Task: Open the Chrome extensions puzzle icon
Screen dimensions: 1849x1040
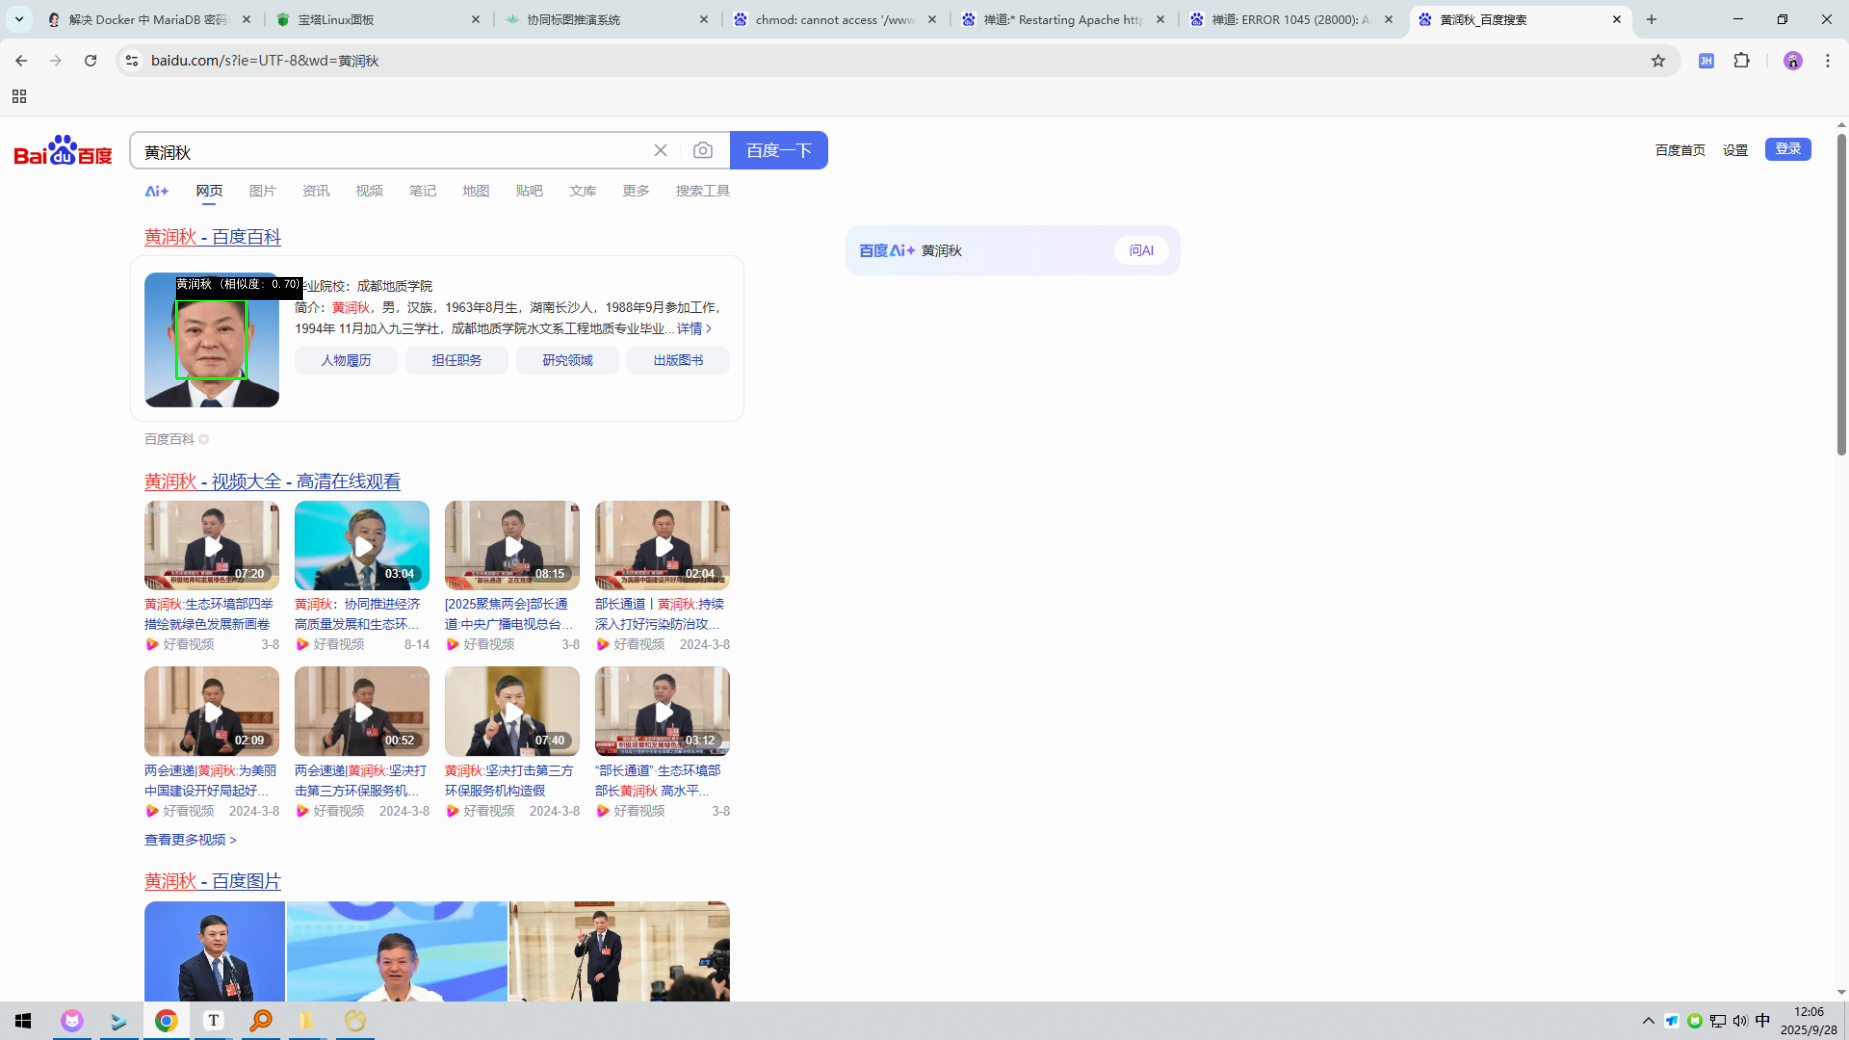Action: tap(1741, 61)
